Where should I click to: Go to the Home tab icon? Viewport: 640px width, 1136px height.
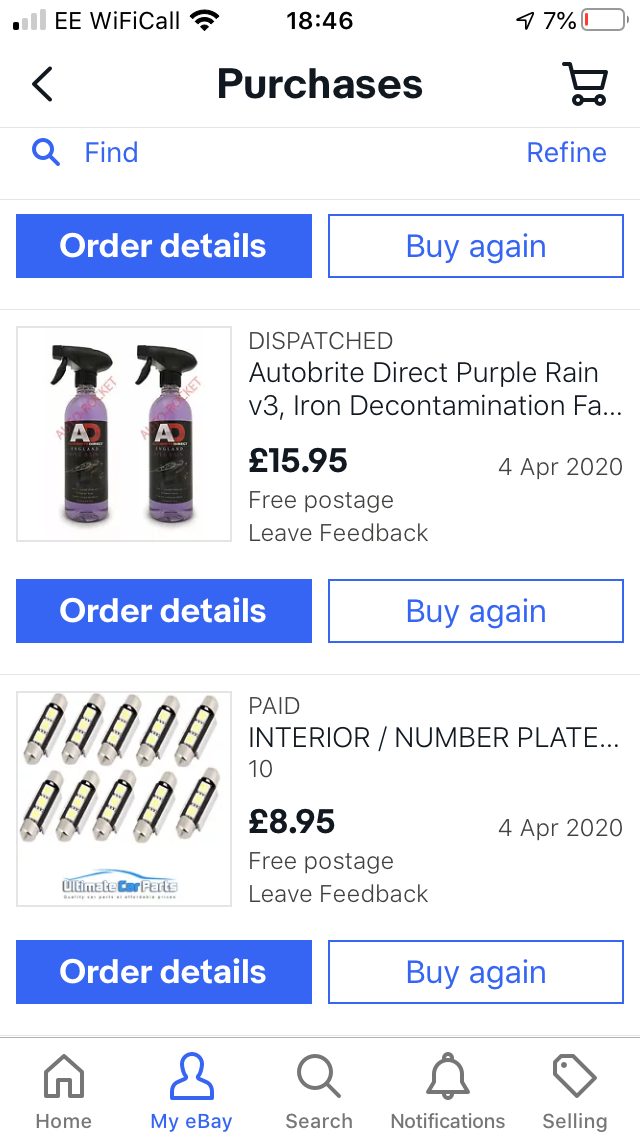point(64,1079)
